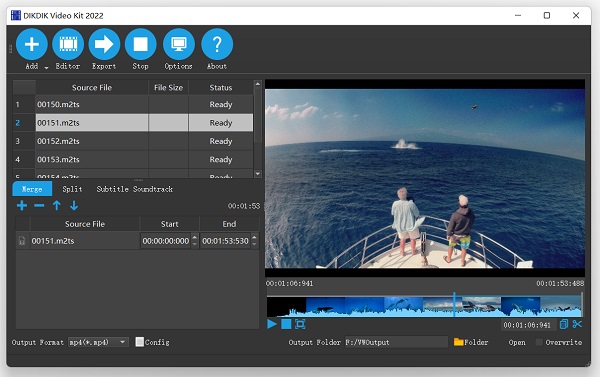Click the copy position icon next to the time field
The height and width of the screenshot is (377, 600).
(x=564, y=324)
